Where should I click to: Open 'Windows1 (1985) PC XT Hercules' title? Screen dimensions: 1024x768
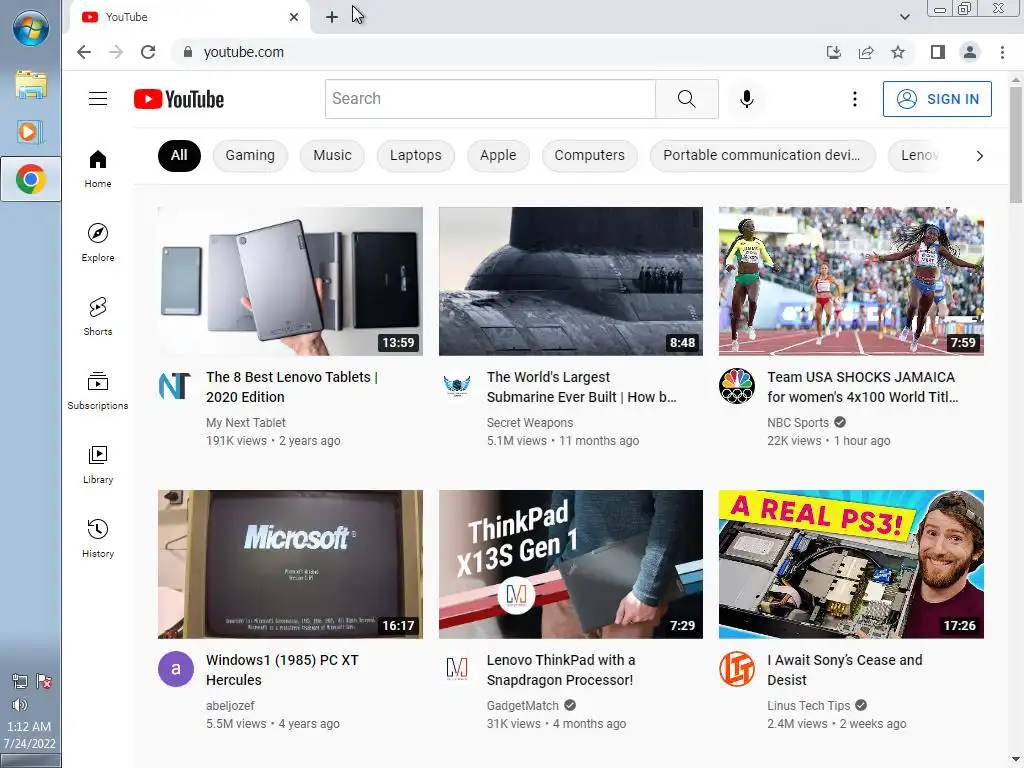pyautogui.click(x=282, y=670)
